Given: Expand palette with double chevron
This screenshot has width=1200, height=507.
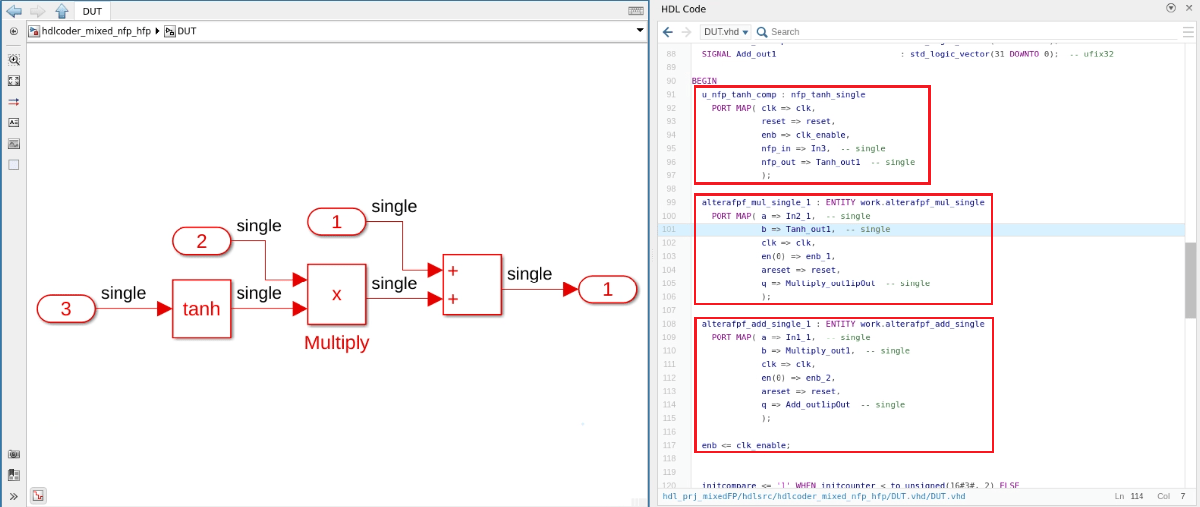Looking at the screenshot, I should click(14, 496).
